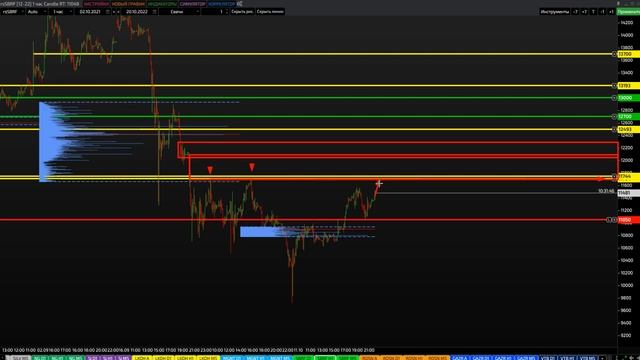Open the СИМУЛЯТОР menu
The width and height of the screenshot is (640, 360).
tap(192, 4)
